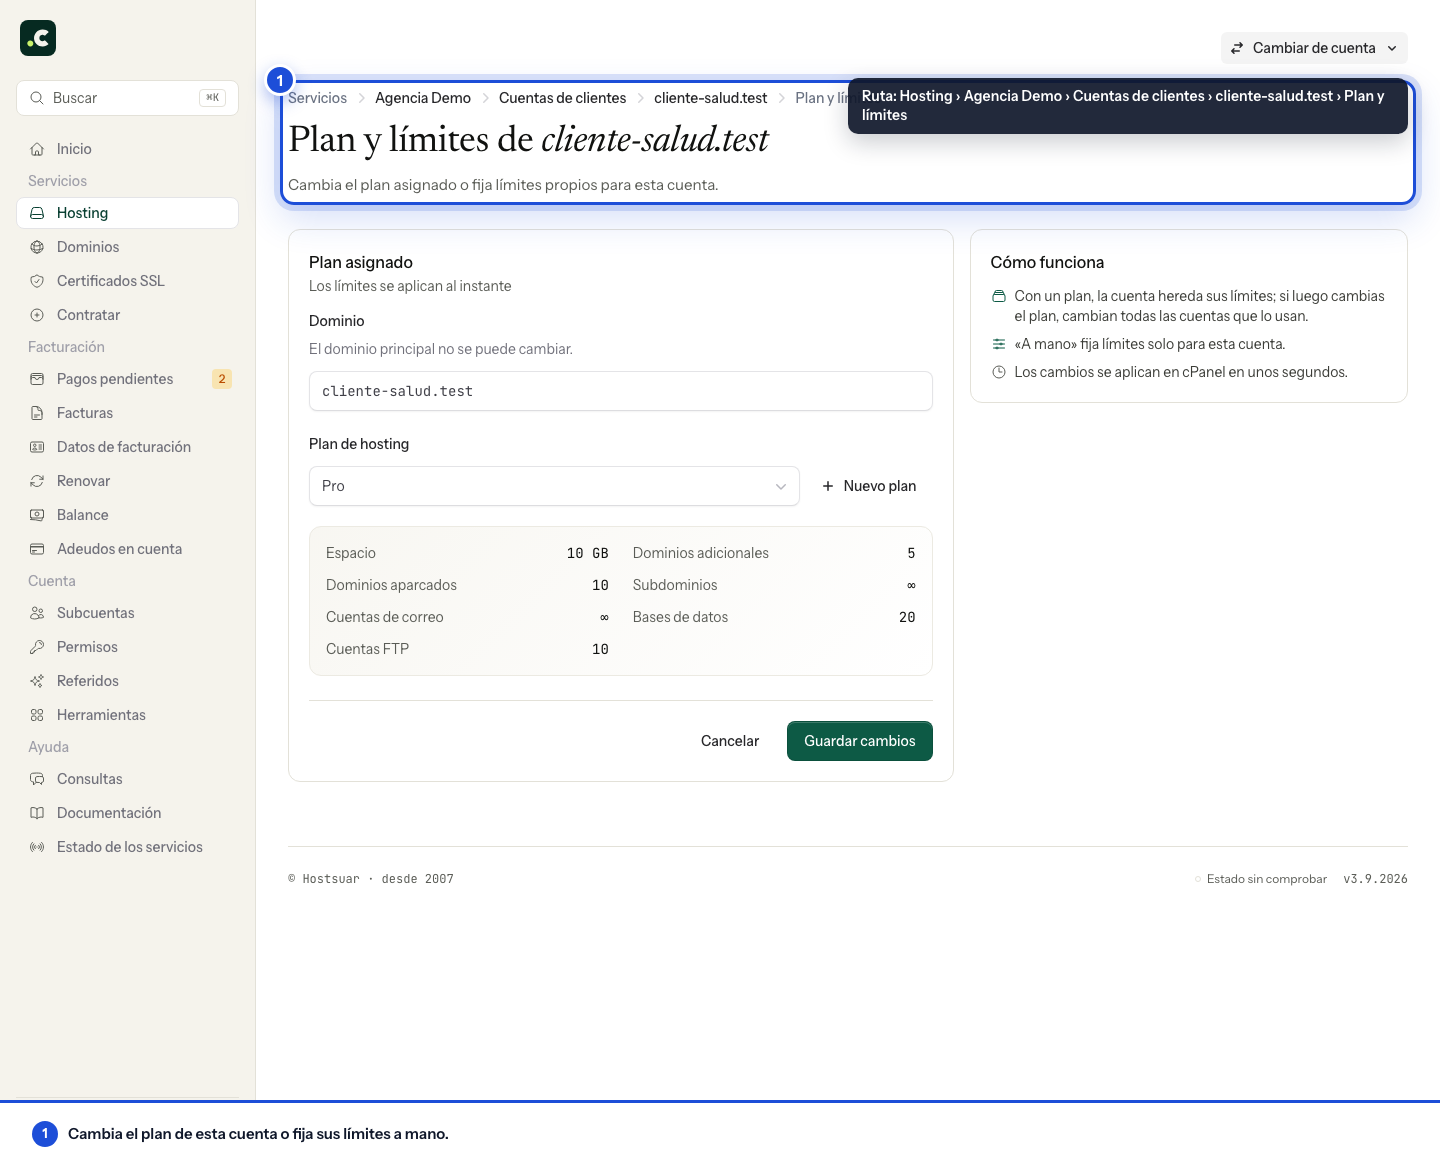
Task: Click the Subcuentas users icon
Action: 37,613
